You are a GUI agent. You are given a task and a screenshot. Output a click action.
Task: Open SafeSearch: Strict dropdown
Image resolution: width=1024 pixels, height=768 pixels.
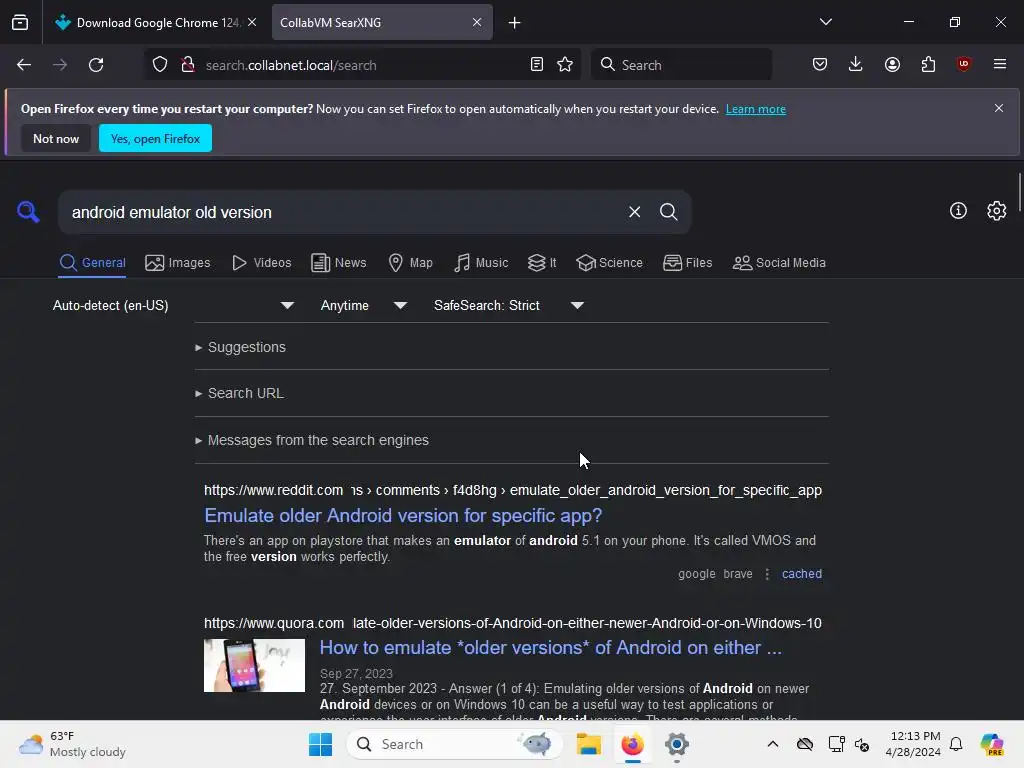click(509, 305)
